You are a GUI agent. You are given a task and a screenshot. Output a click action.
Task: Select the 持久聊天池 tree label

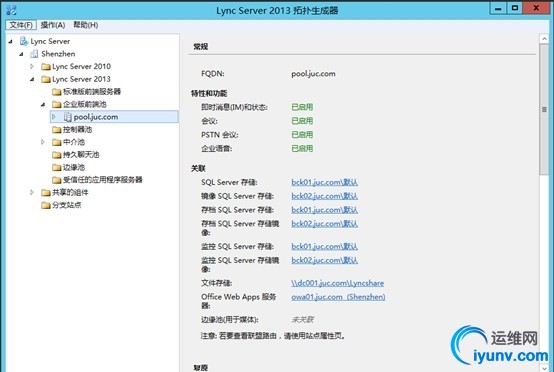click(81, 155)
